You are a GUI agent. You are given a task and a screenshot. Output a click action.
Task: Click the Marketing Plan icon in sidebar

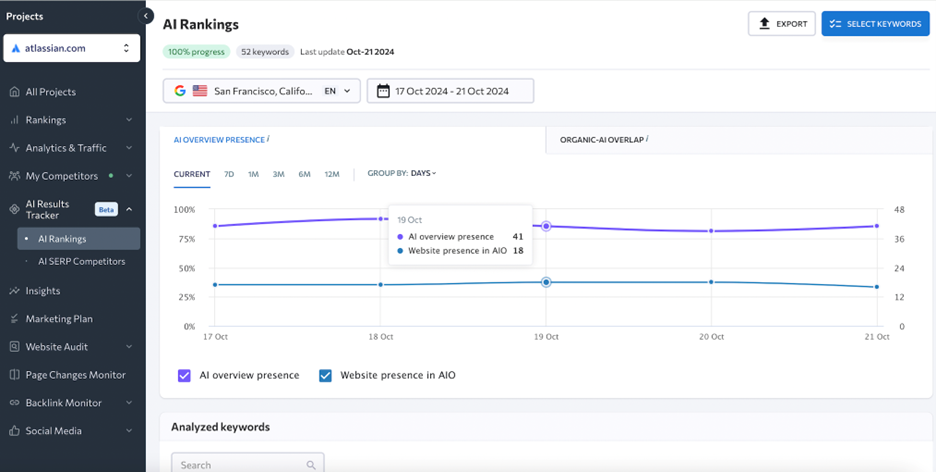click(x=14, y=319)
